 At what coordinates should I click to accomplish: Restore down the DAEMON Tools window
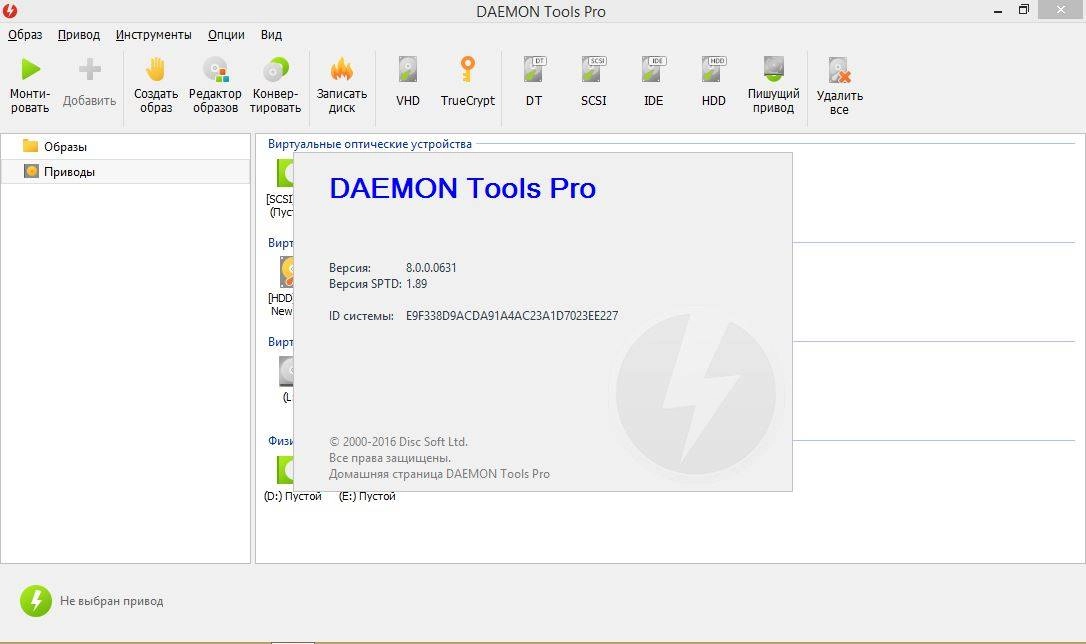(x=1024, y=10)
